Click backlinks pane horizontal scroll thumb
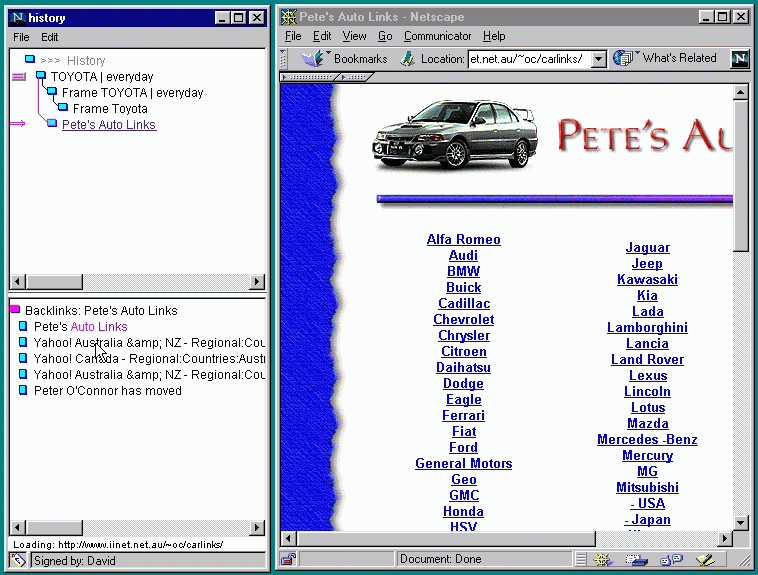This screenshot has height=575, width=758. coord(54,527)
